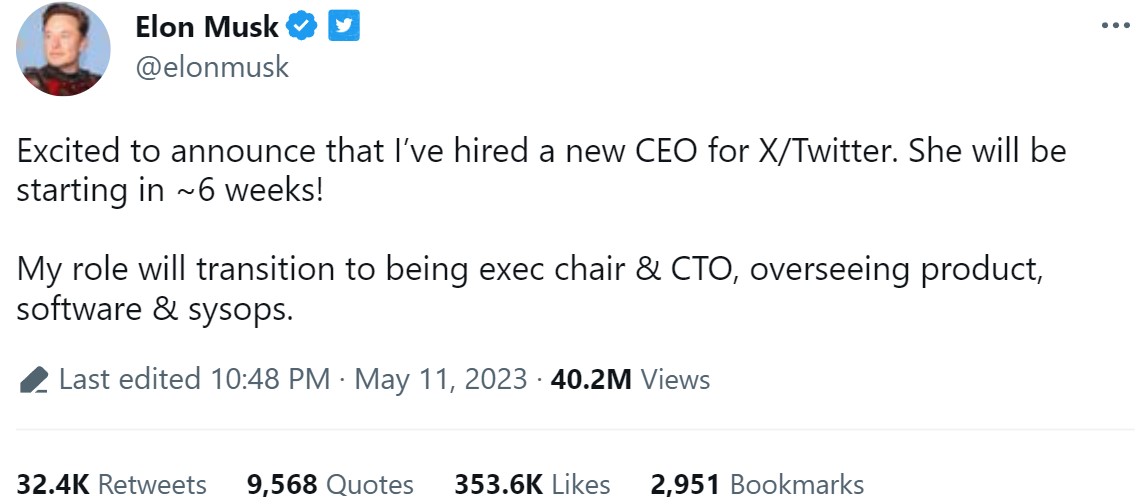Click the 10:48 PM timestamp
The image size is (1138, 504).
click(270, 380)
